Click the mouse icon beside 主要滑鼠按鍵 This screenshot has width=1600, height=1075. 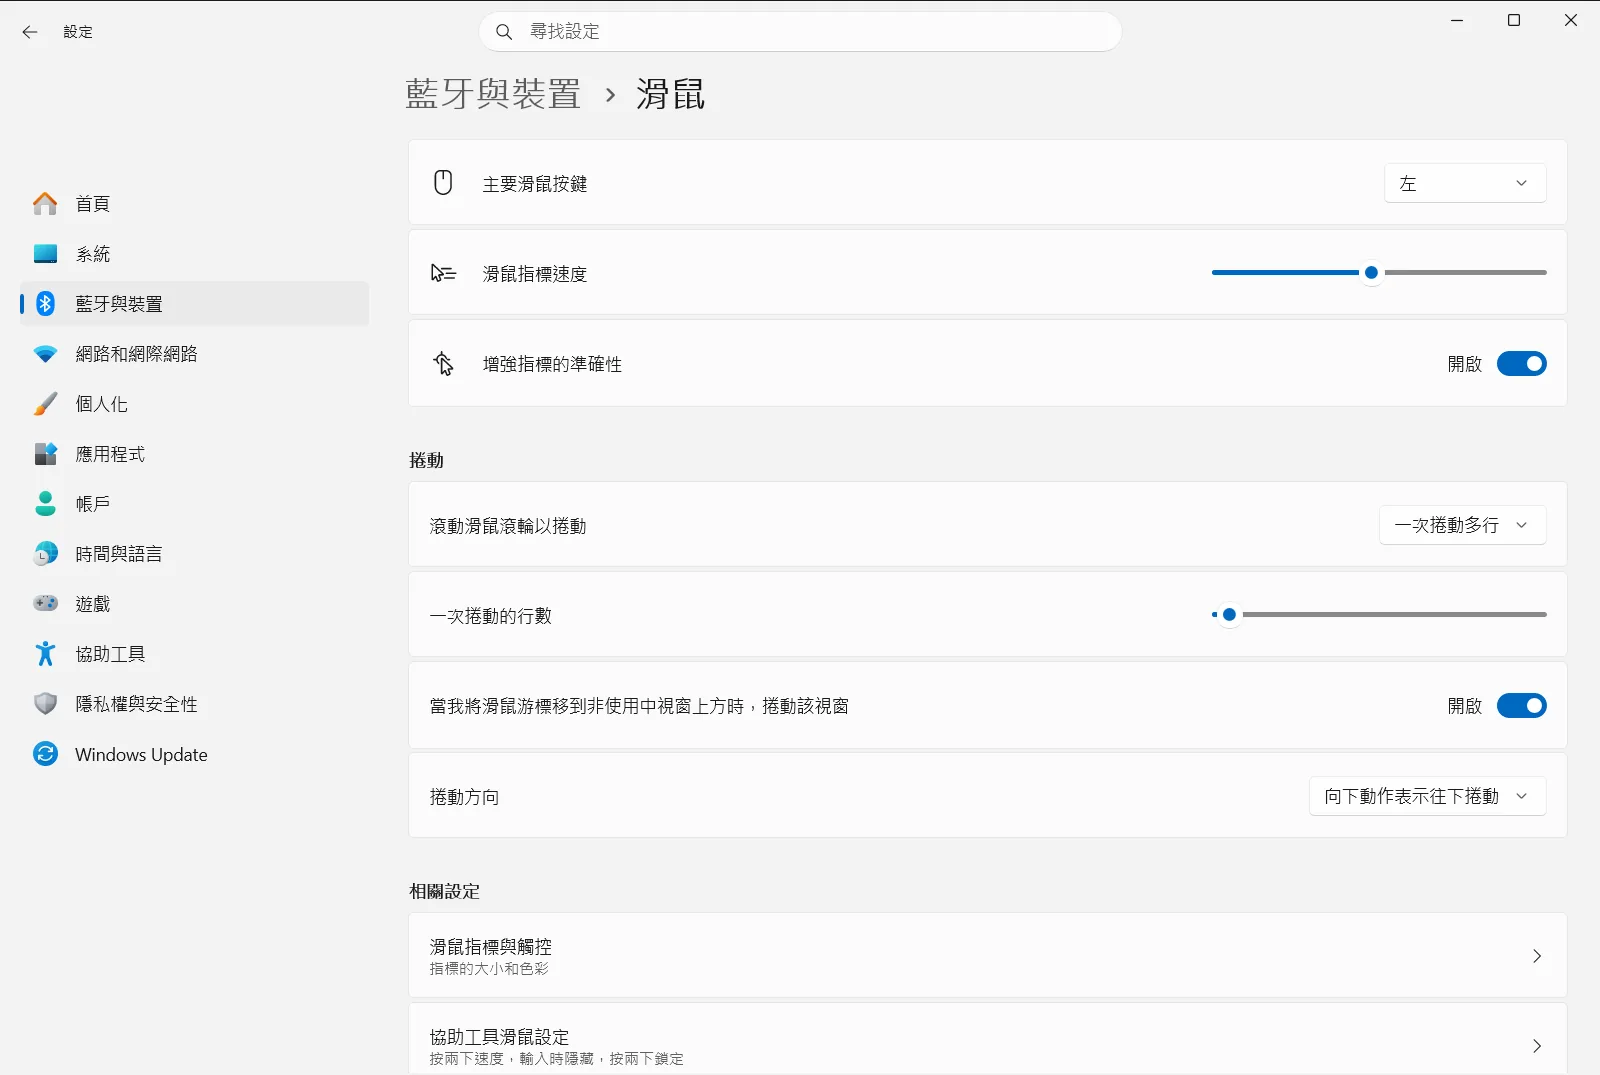pyautogui.click(x=443, y=183)
